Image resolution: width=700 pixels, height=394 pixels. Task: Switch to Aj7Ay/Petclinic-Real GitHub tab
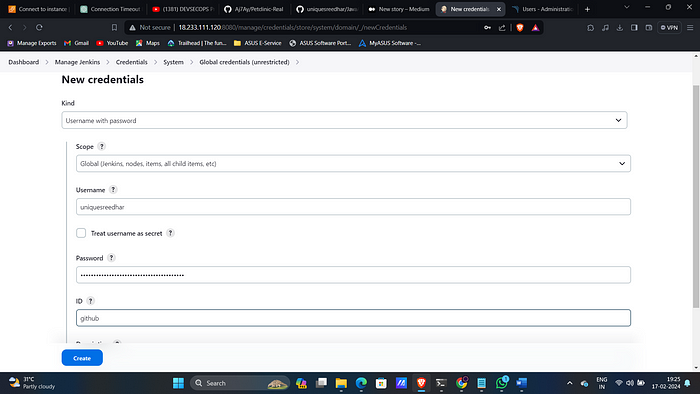[254, 9]
